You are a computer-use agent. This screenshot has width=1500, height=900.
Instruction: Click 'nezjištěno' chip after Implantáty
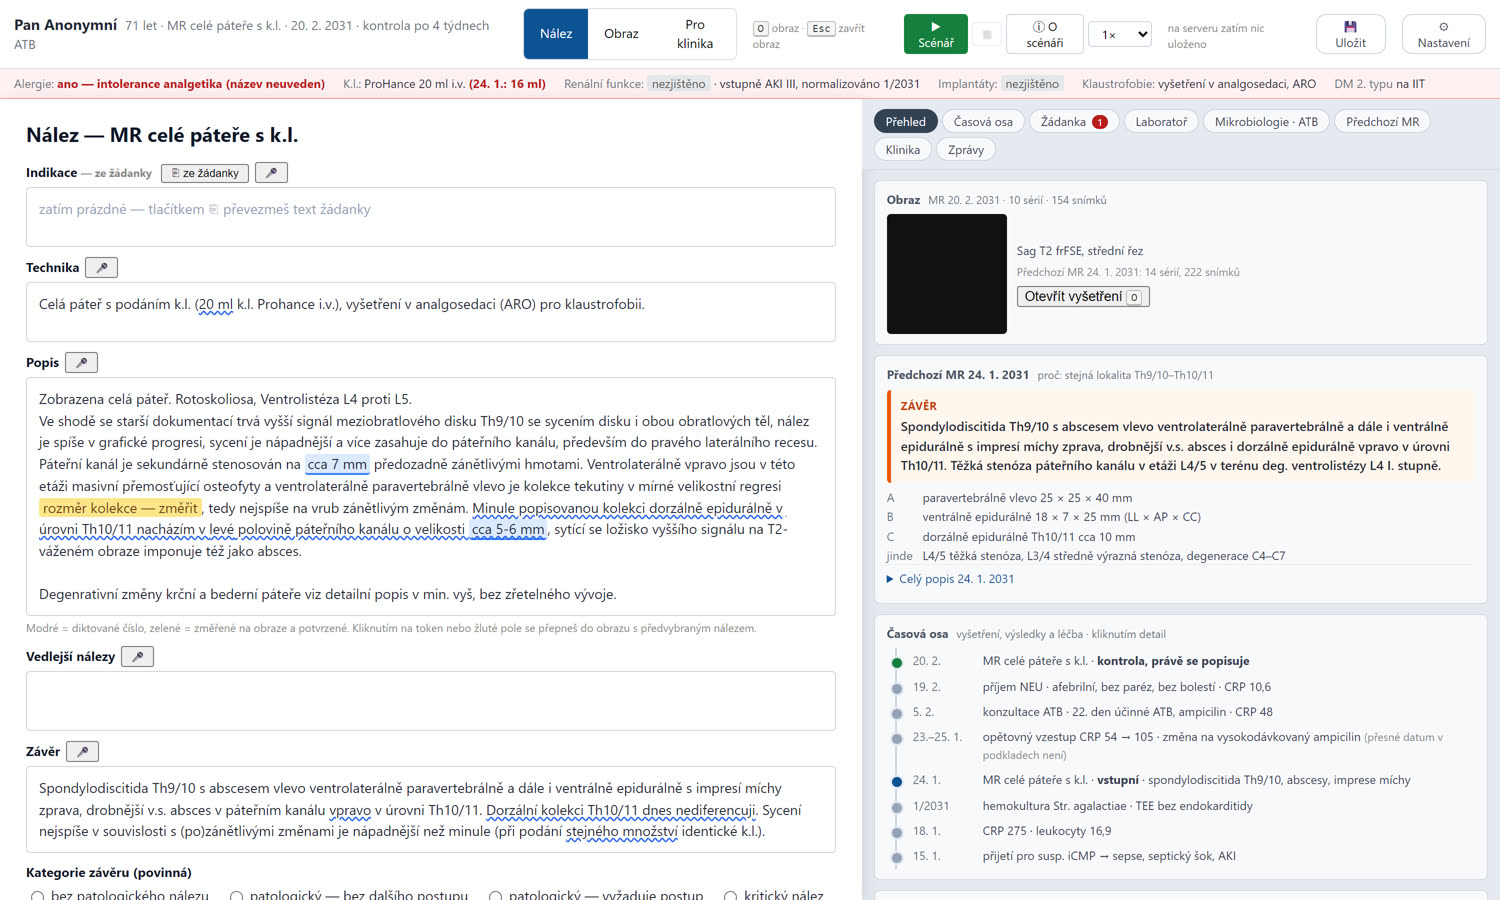click(1032, 84)
